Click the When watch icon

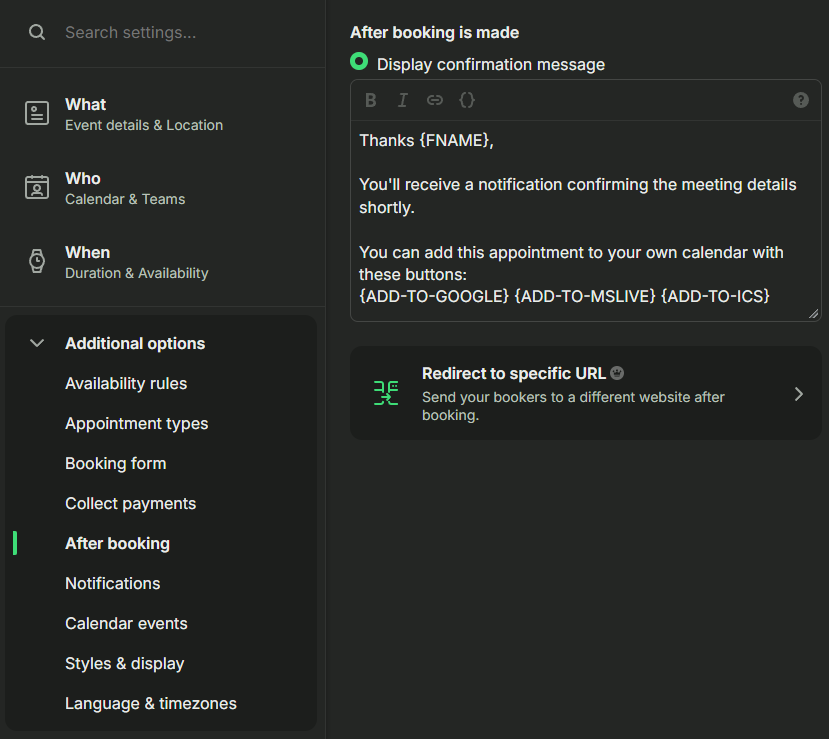37,261
